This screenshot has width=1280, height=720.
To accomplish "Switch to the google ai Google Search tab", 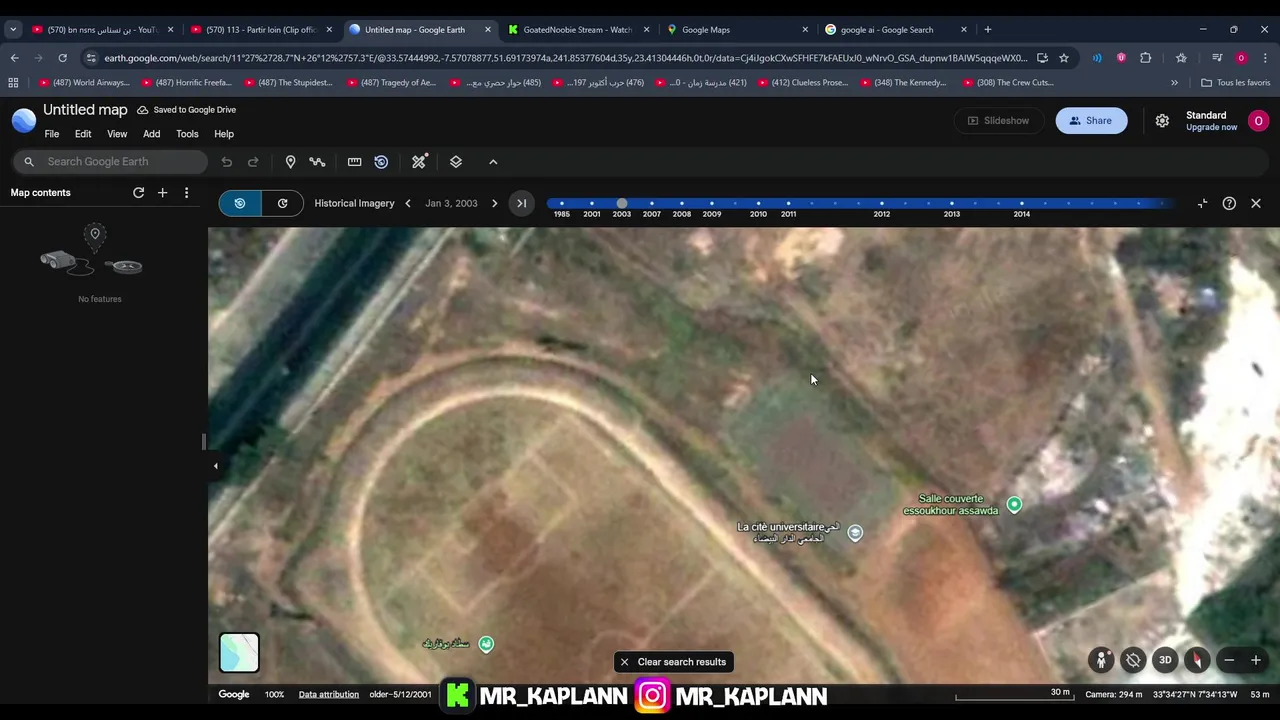I will 894,30.
